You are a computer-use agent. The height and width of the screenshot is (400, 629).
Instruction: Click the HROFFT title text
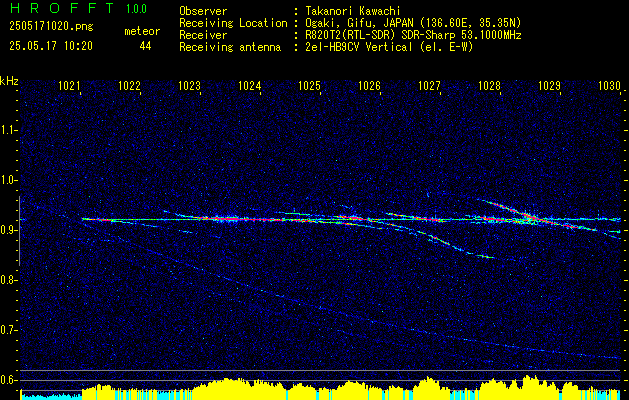tap(62, 8)
